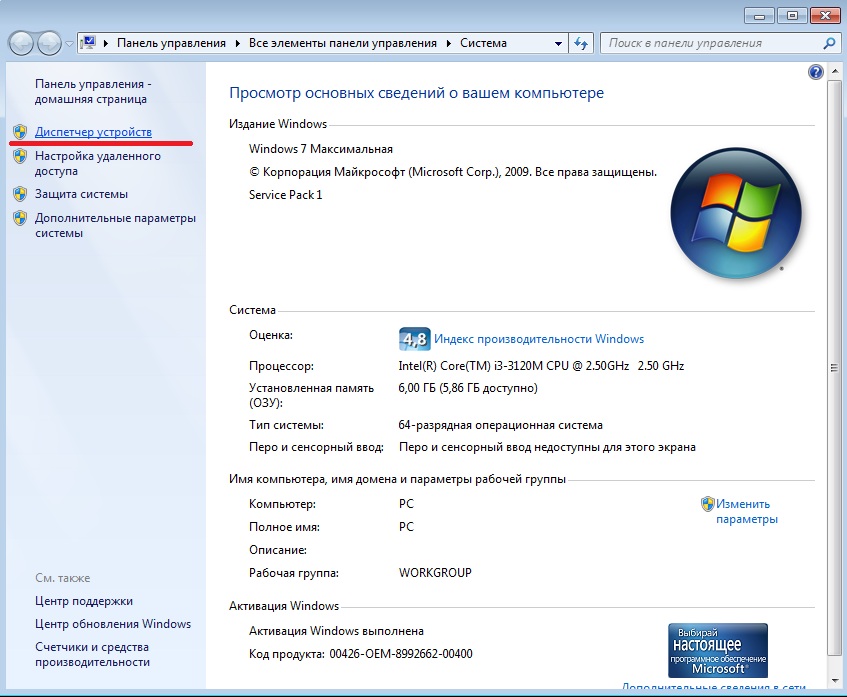
Task: Click the Back navigation arrow button
Action: pyautogui.click(x=22, y=43)
